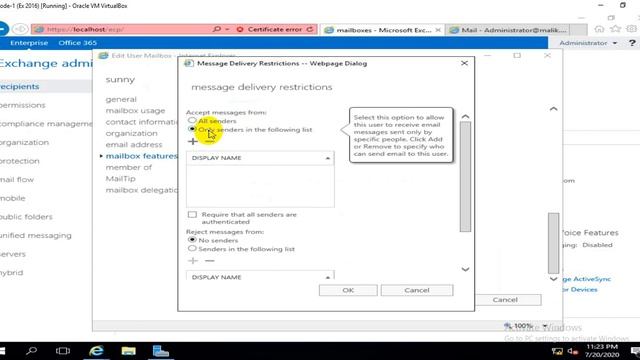Click the remove minus icon under Reject messages
640x360 pixels.
[x=209, y=261]
